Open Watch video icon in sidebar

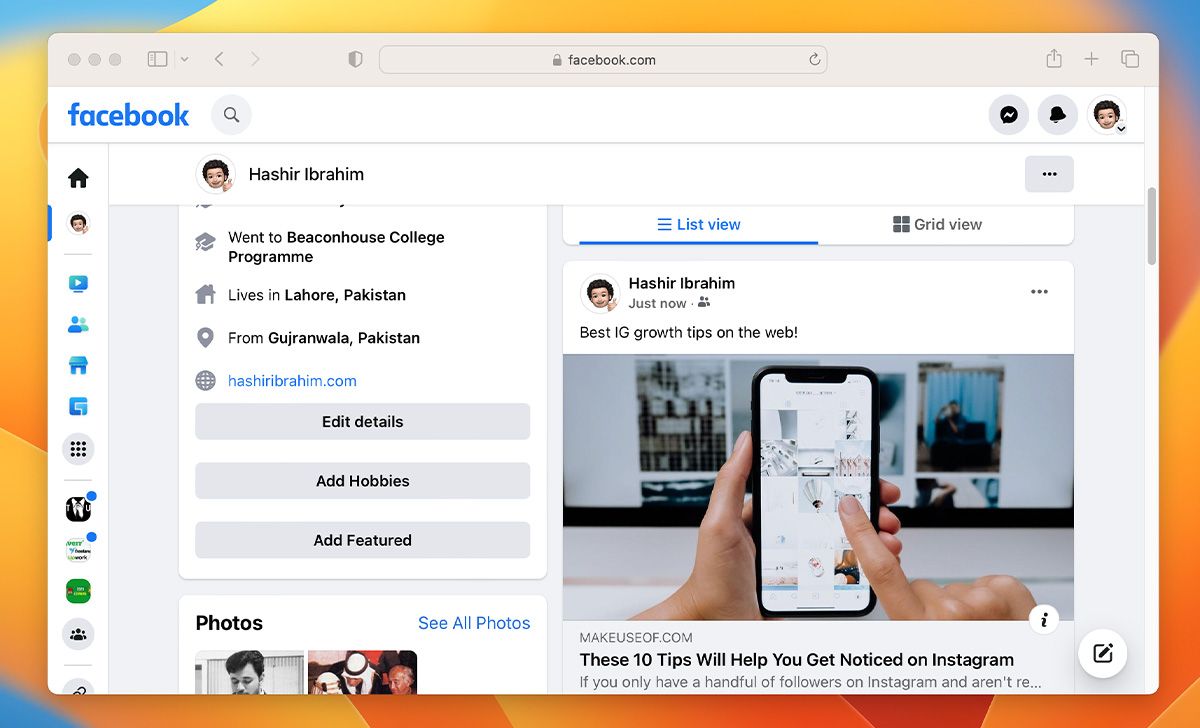78,284
